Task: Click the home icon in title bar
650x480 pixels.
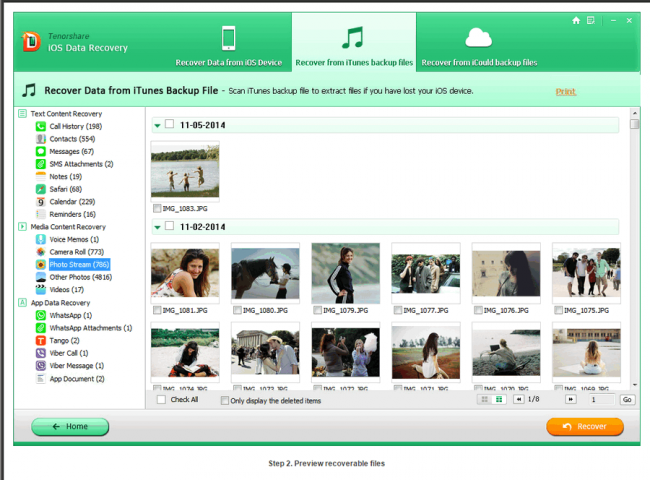Action: 576,20
